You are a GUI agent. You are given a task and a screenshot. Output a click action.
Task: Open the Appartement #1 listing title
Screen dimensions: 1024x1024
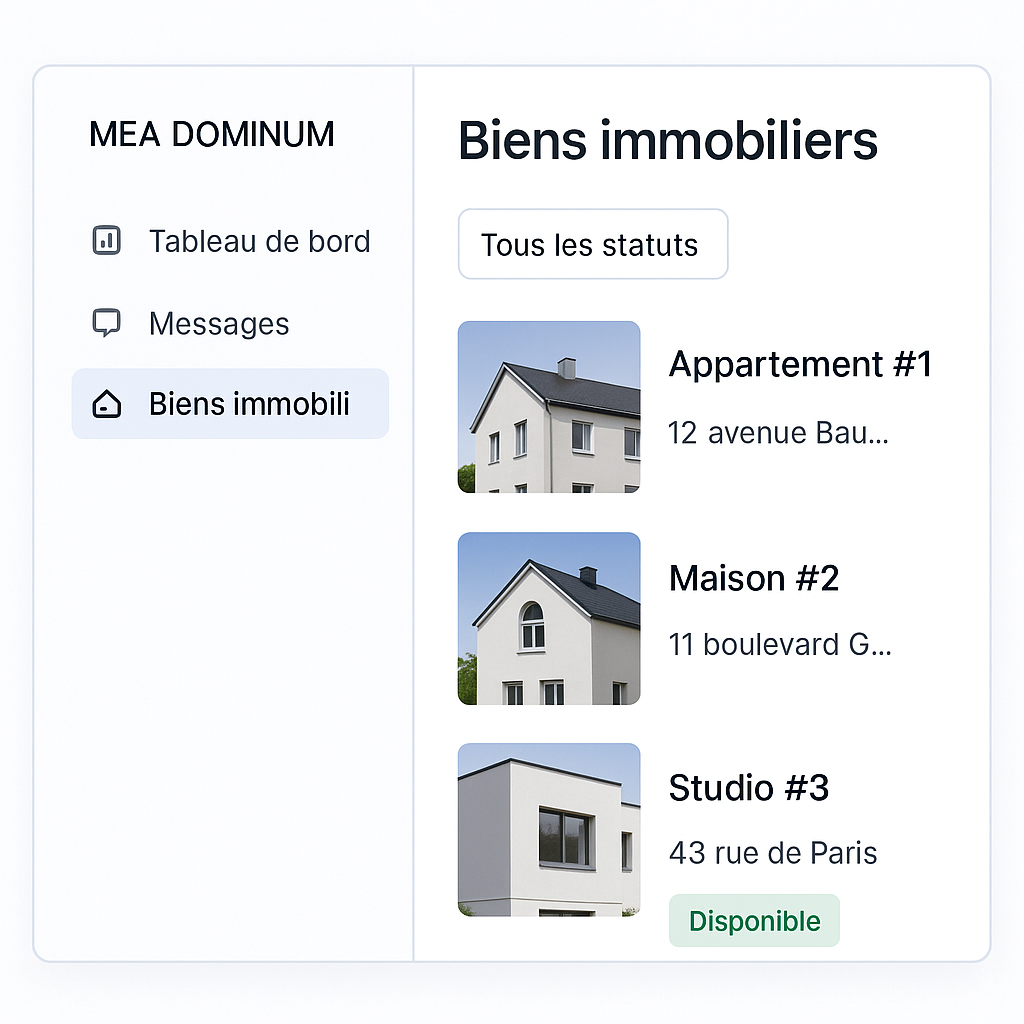[x=800, y=365]
